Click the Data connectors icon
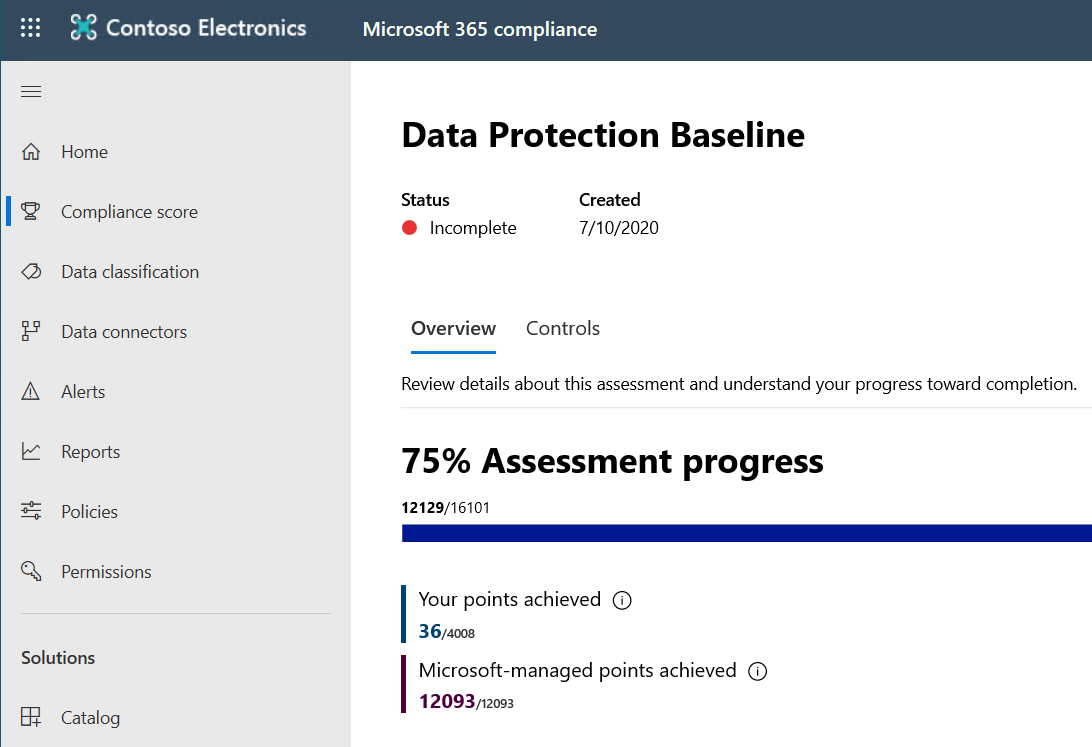 tap(31, 331)
